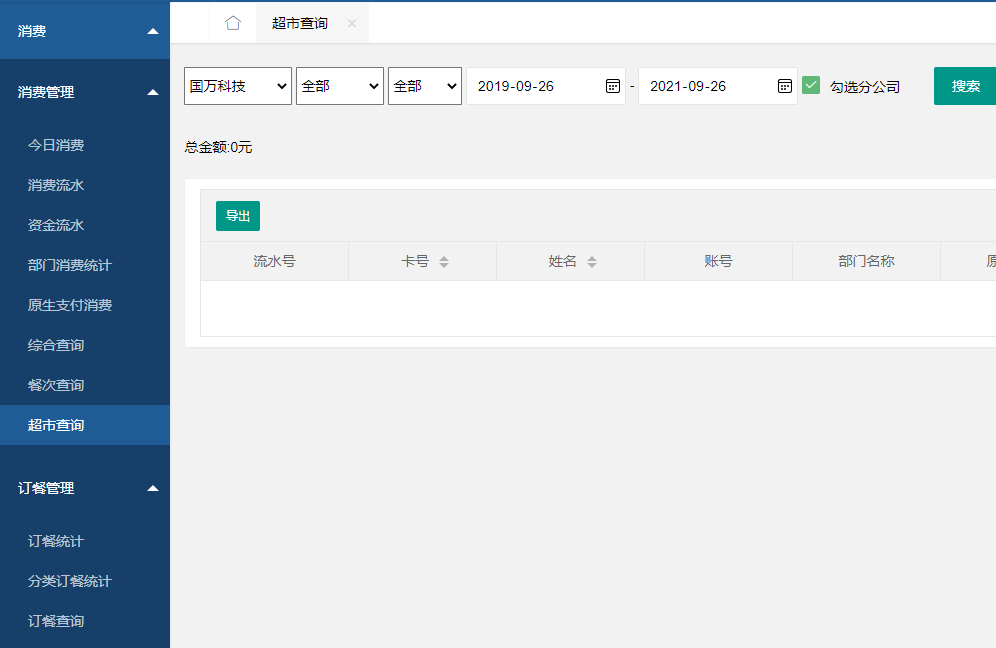Open 今日消费 in the sidebar

(56, 145)
